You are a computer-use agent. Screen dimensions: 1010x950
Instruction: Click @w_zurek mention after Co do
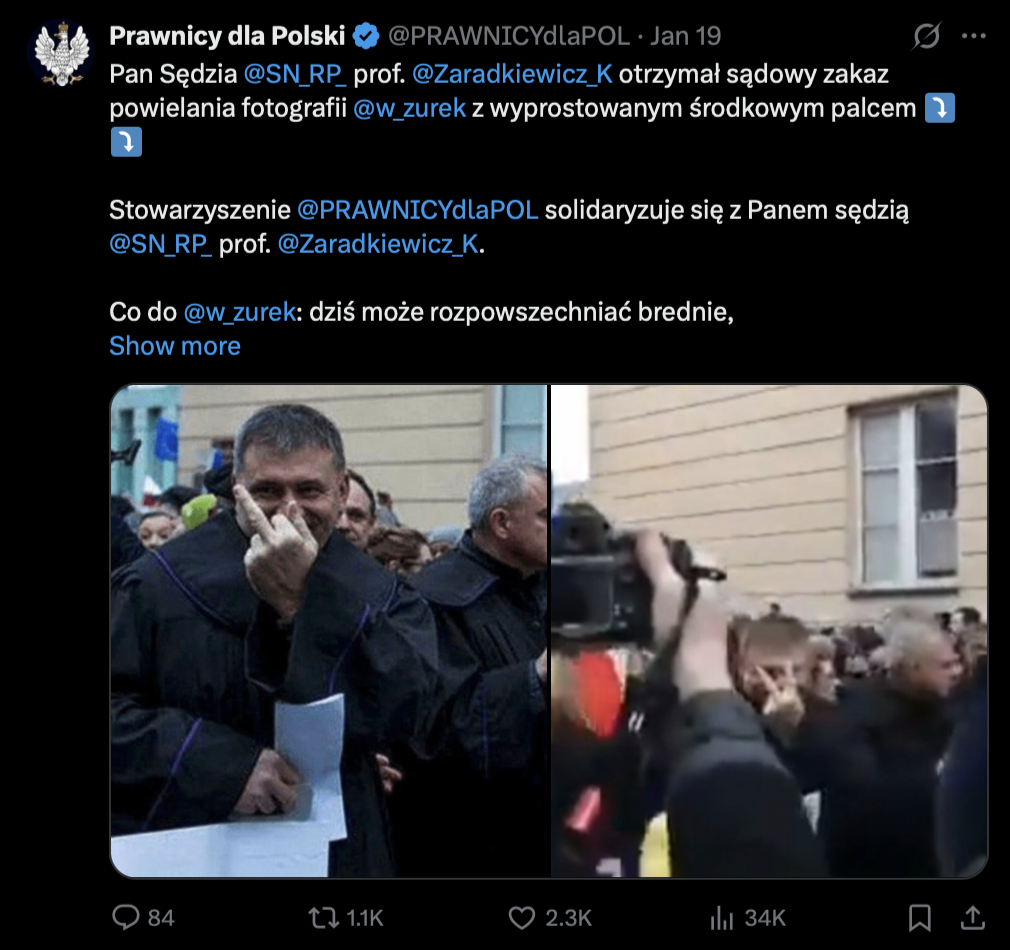coord(240,312)
